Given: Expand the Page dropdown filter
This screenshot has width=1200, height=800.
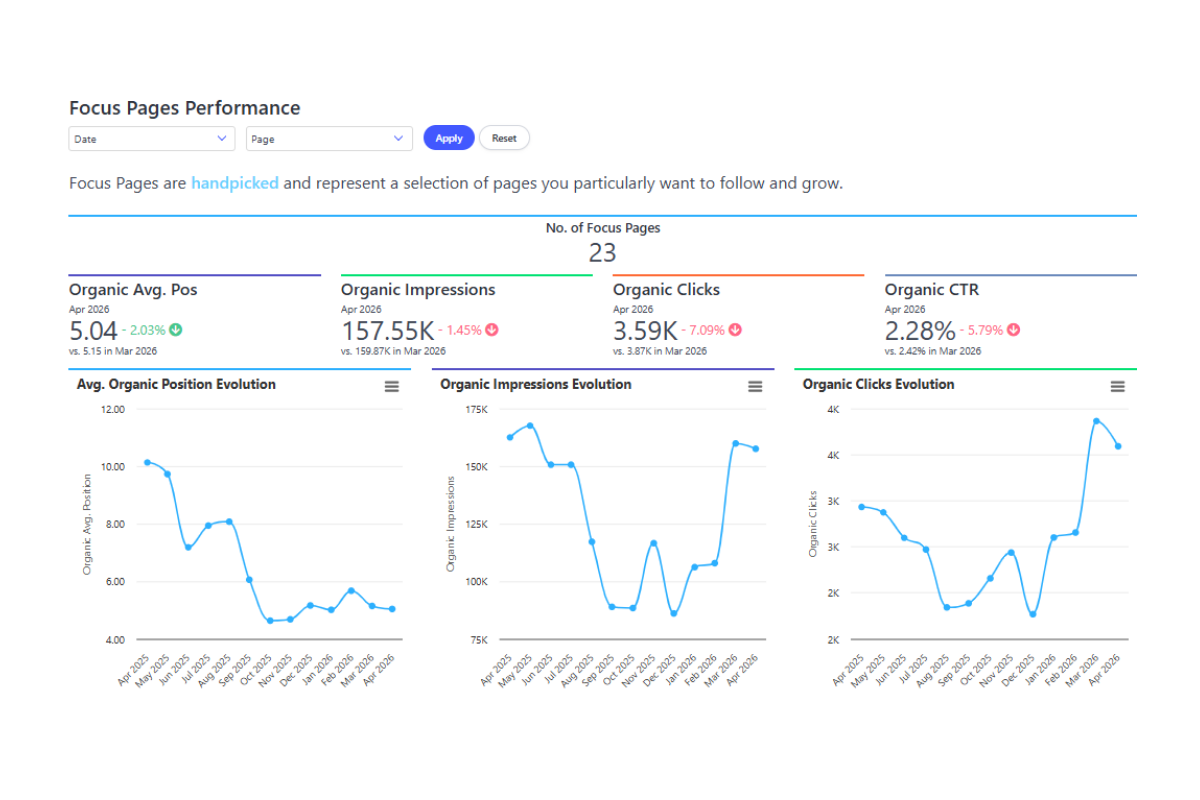Looking at the screenshot, I should point(329,139).
